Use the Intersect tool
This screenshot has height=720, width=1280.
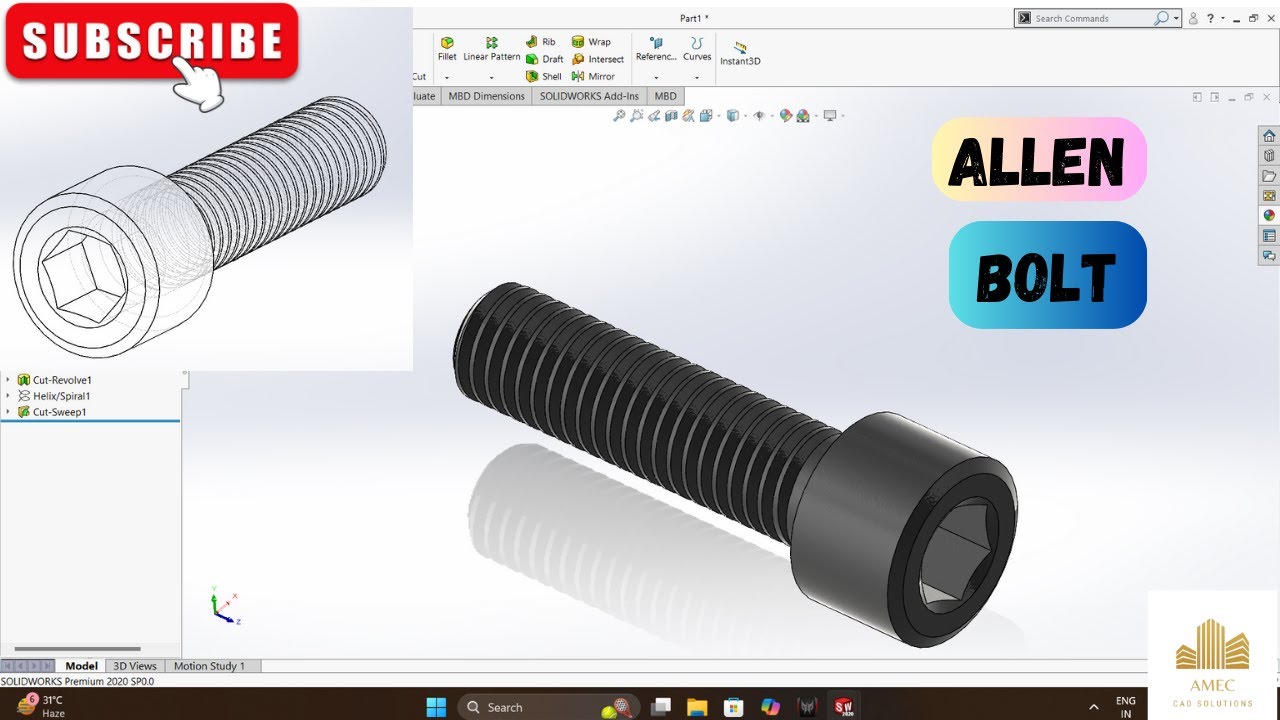point(598,59)
